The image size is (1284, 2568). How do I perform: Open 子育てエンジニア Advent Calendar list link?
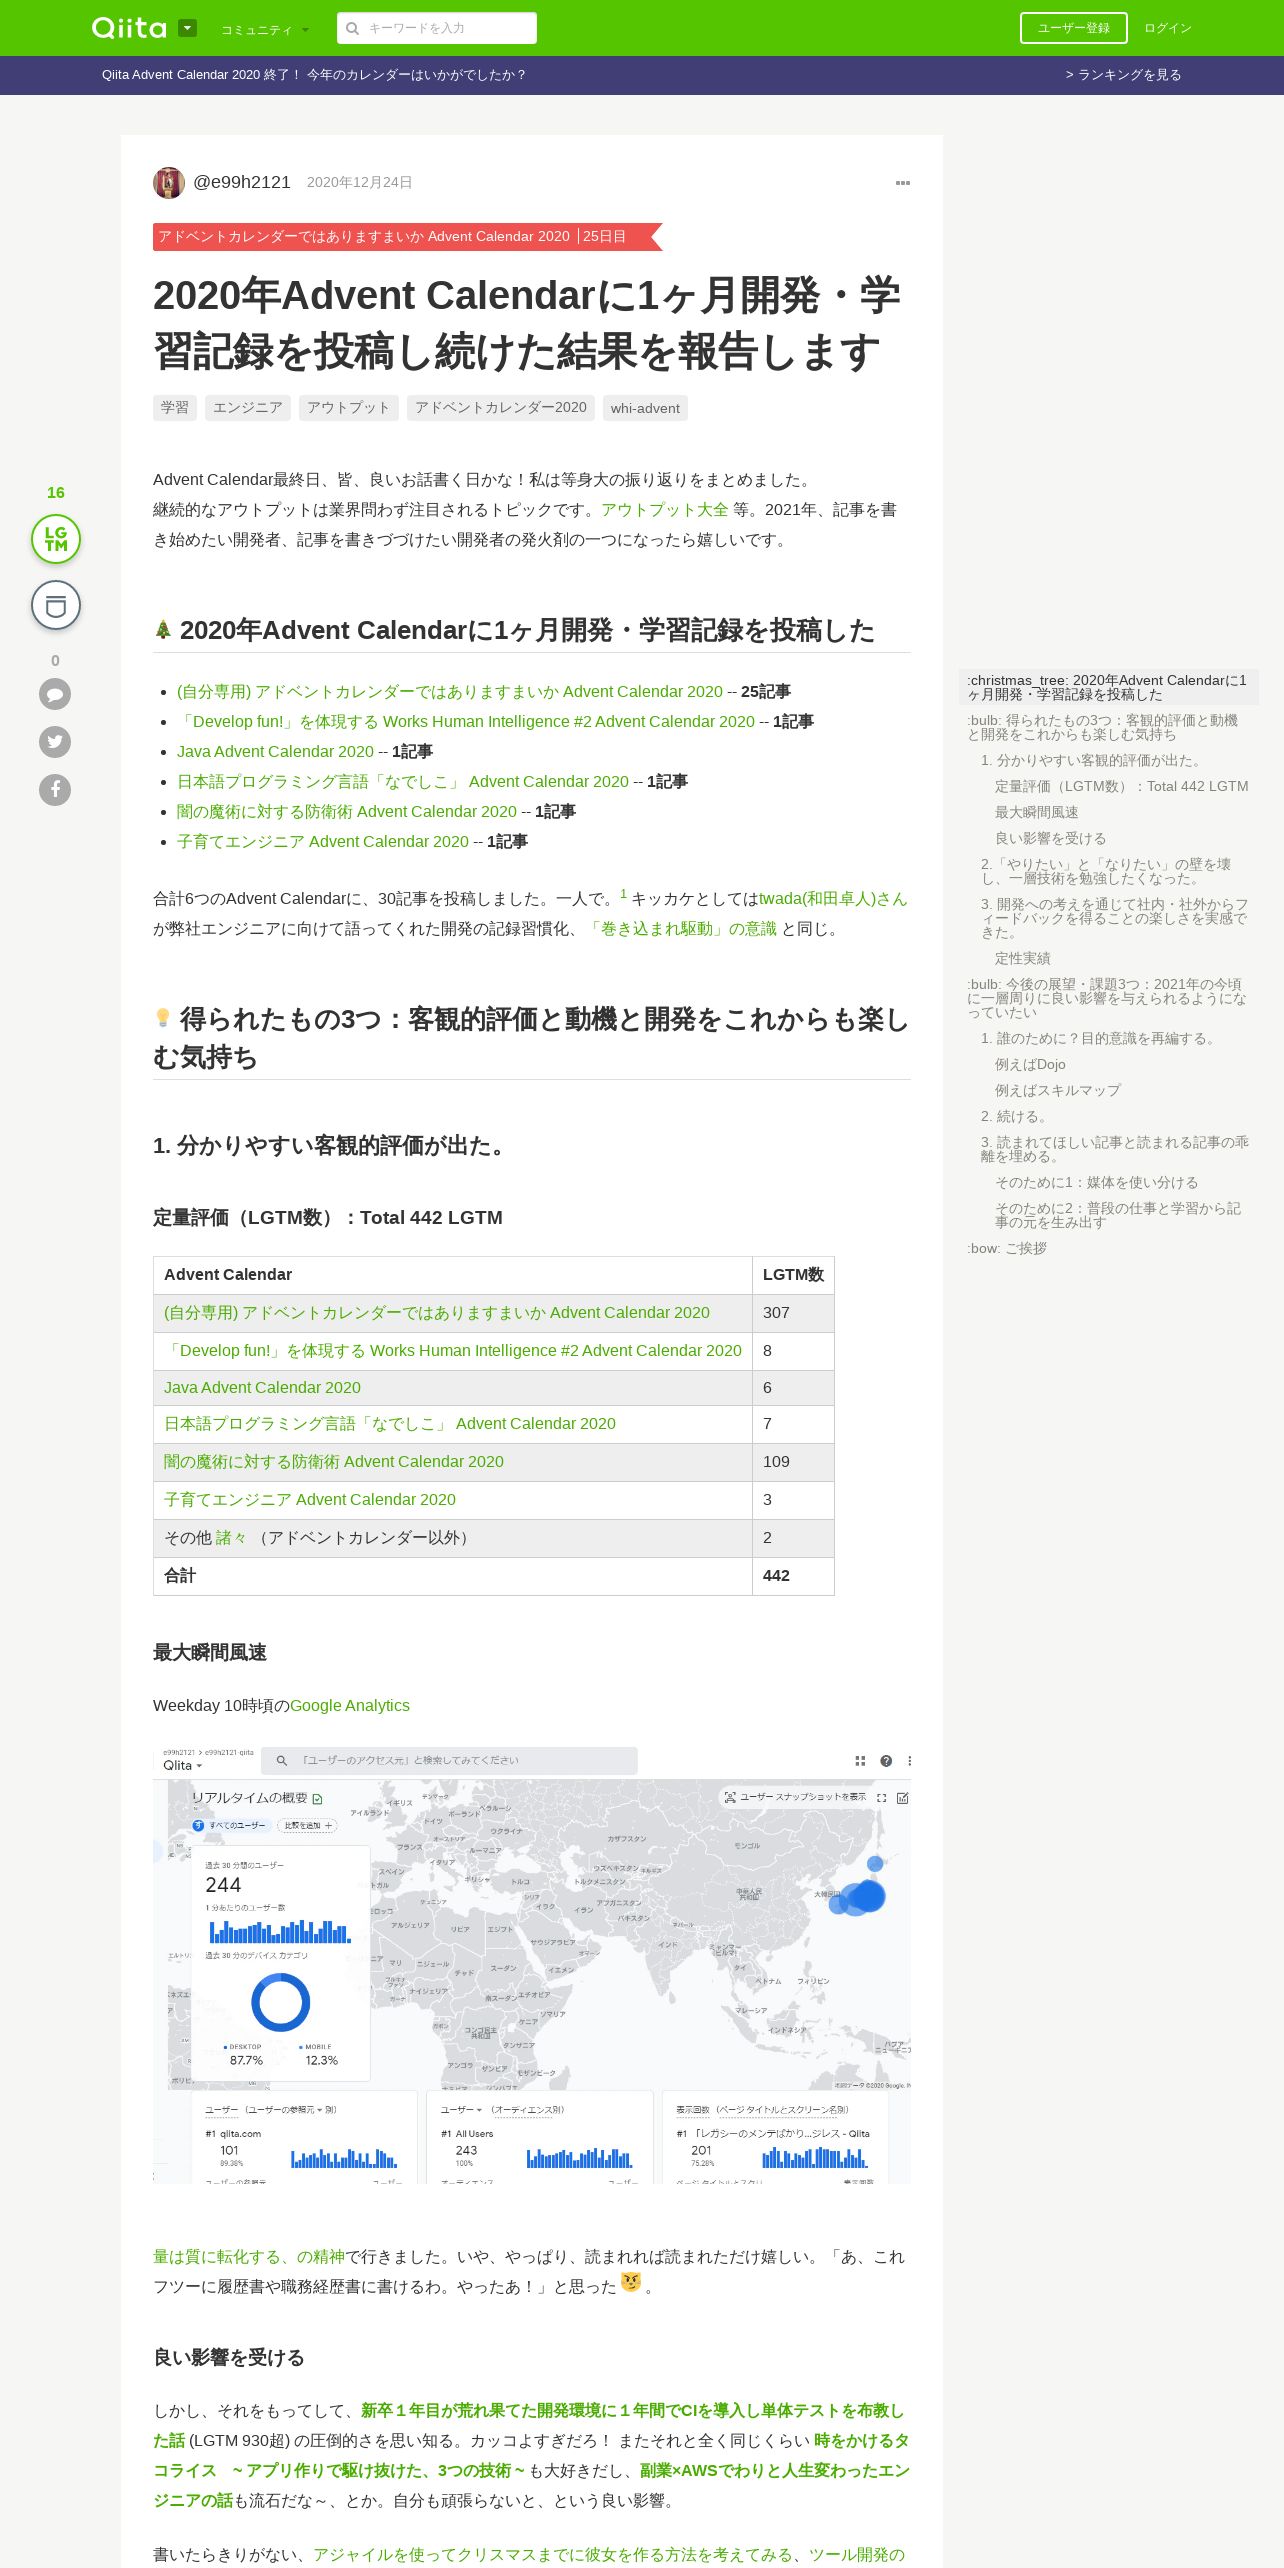(323, 842)
